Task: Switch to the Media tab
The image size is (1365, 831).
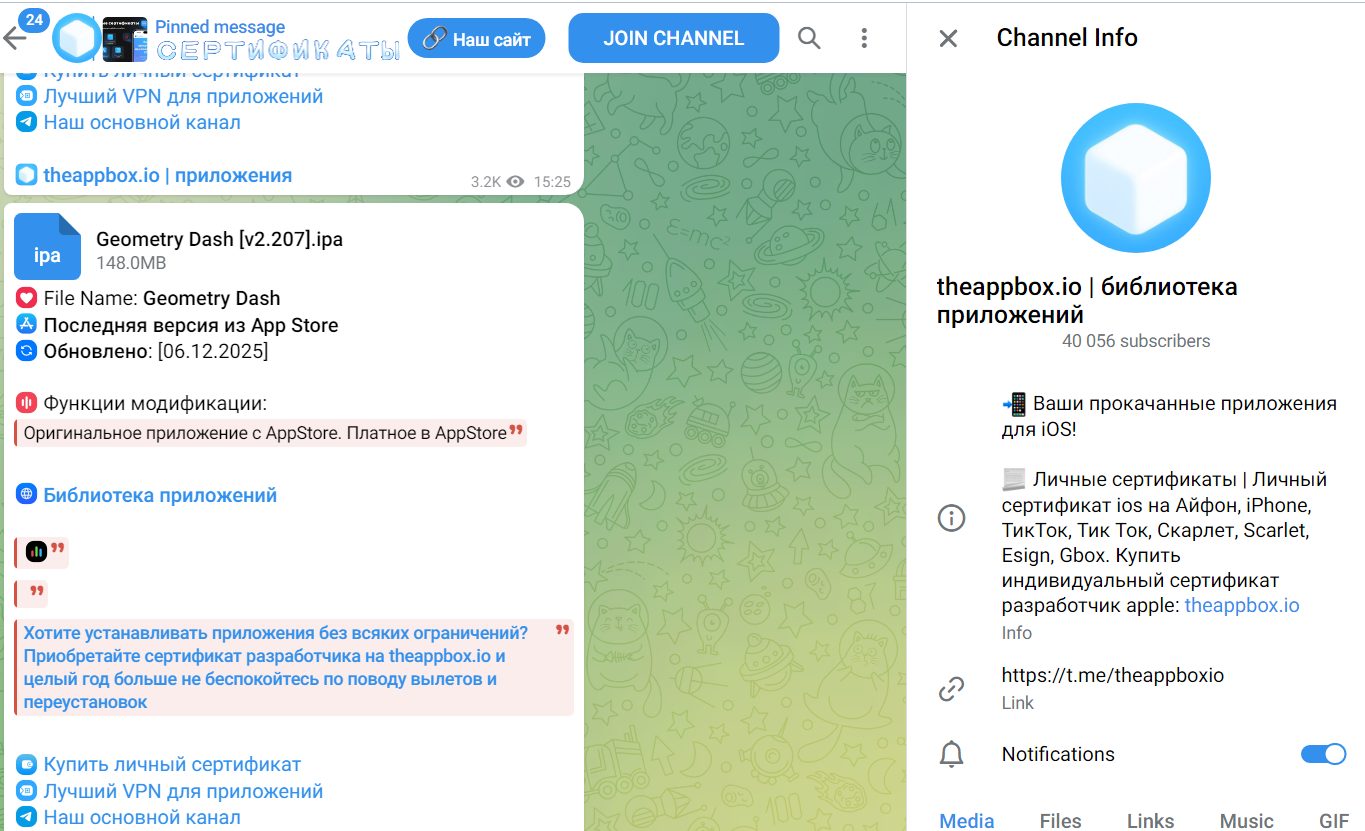Action: (965, 820)
